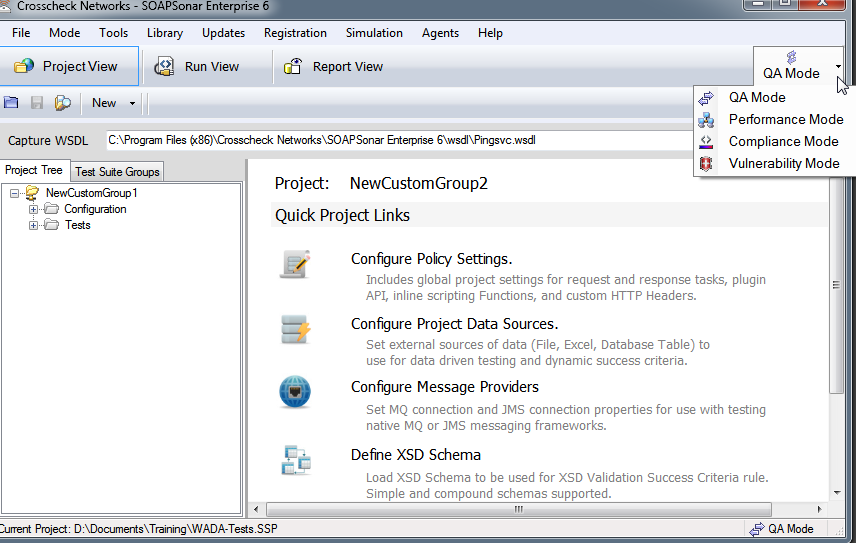Click the Compliance Mode icon
The image size is (856, 543).
coord(706,141)
